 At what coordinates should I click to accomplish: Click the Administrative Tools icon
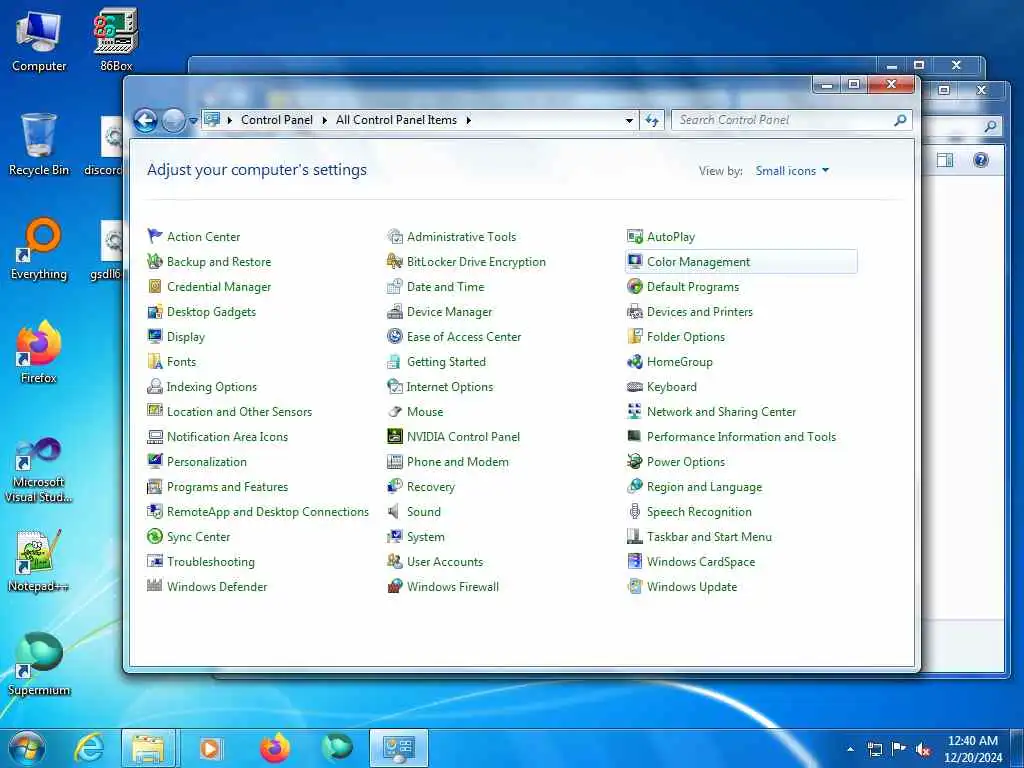(394, 236)
